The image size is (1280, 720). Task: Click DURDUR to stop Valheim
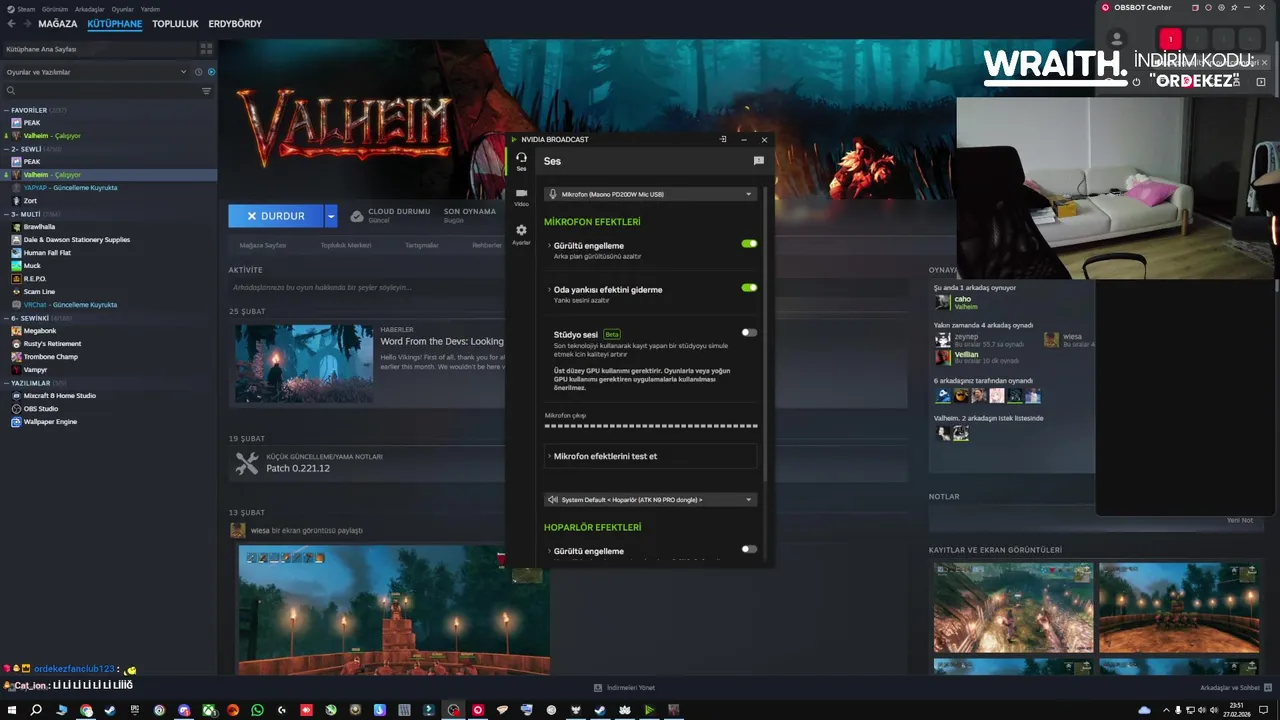(x=276, y=216)
